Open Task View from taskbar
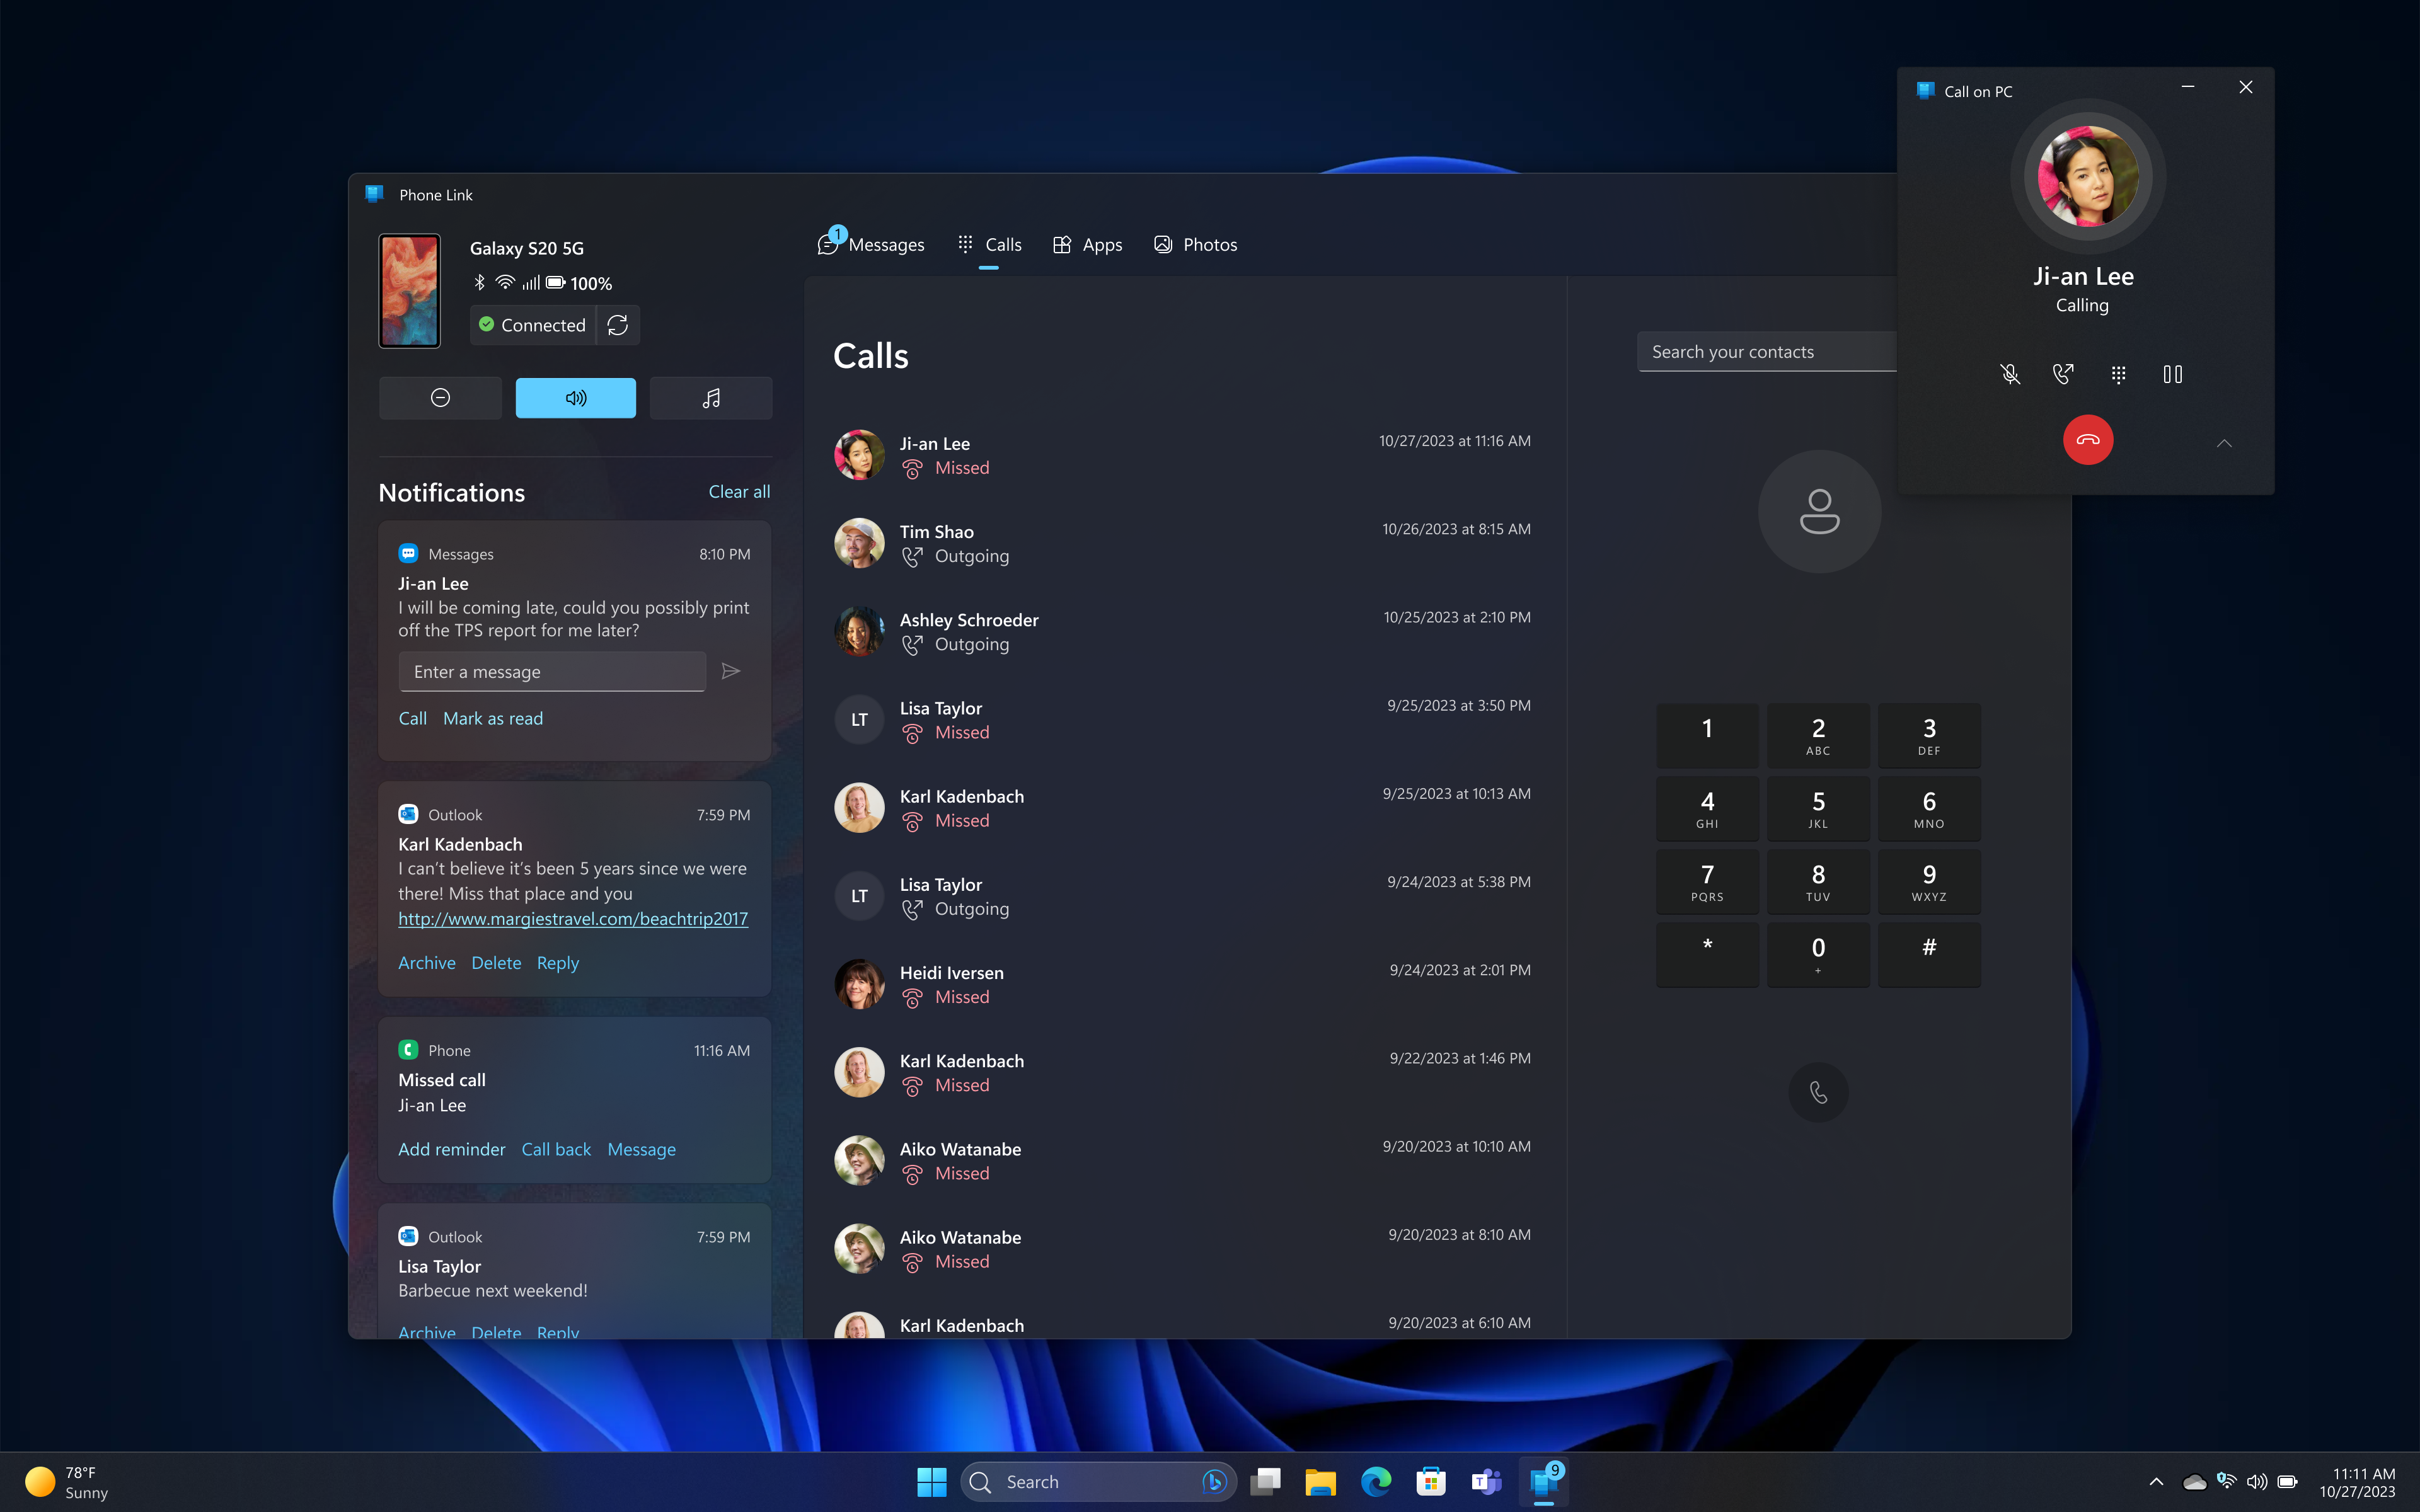Image resolution: width=2420 pixels, height=1512 pixels. point(1266,1482)
